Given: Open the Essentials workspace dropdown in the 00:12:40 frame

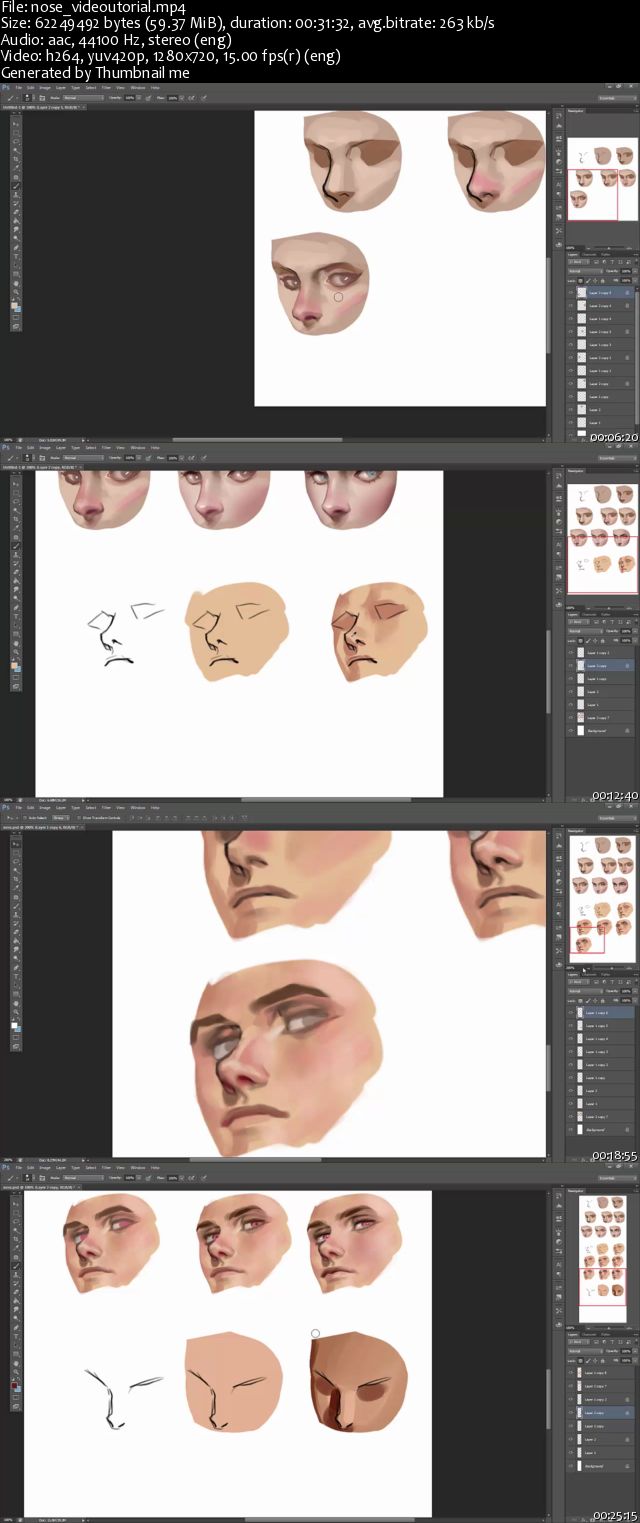Looking at the screenshot, I should [618, 458].
